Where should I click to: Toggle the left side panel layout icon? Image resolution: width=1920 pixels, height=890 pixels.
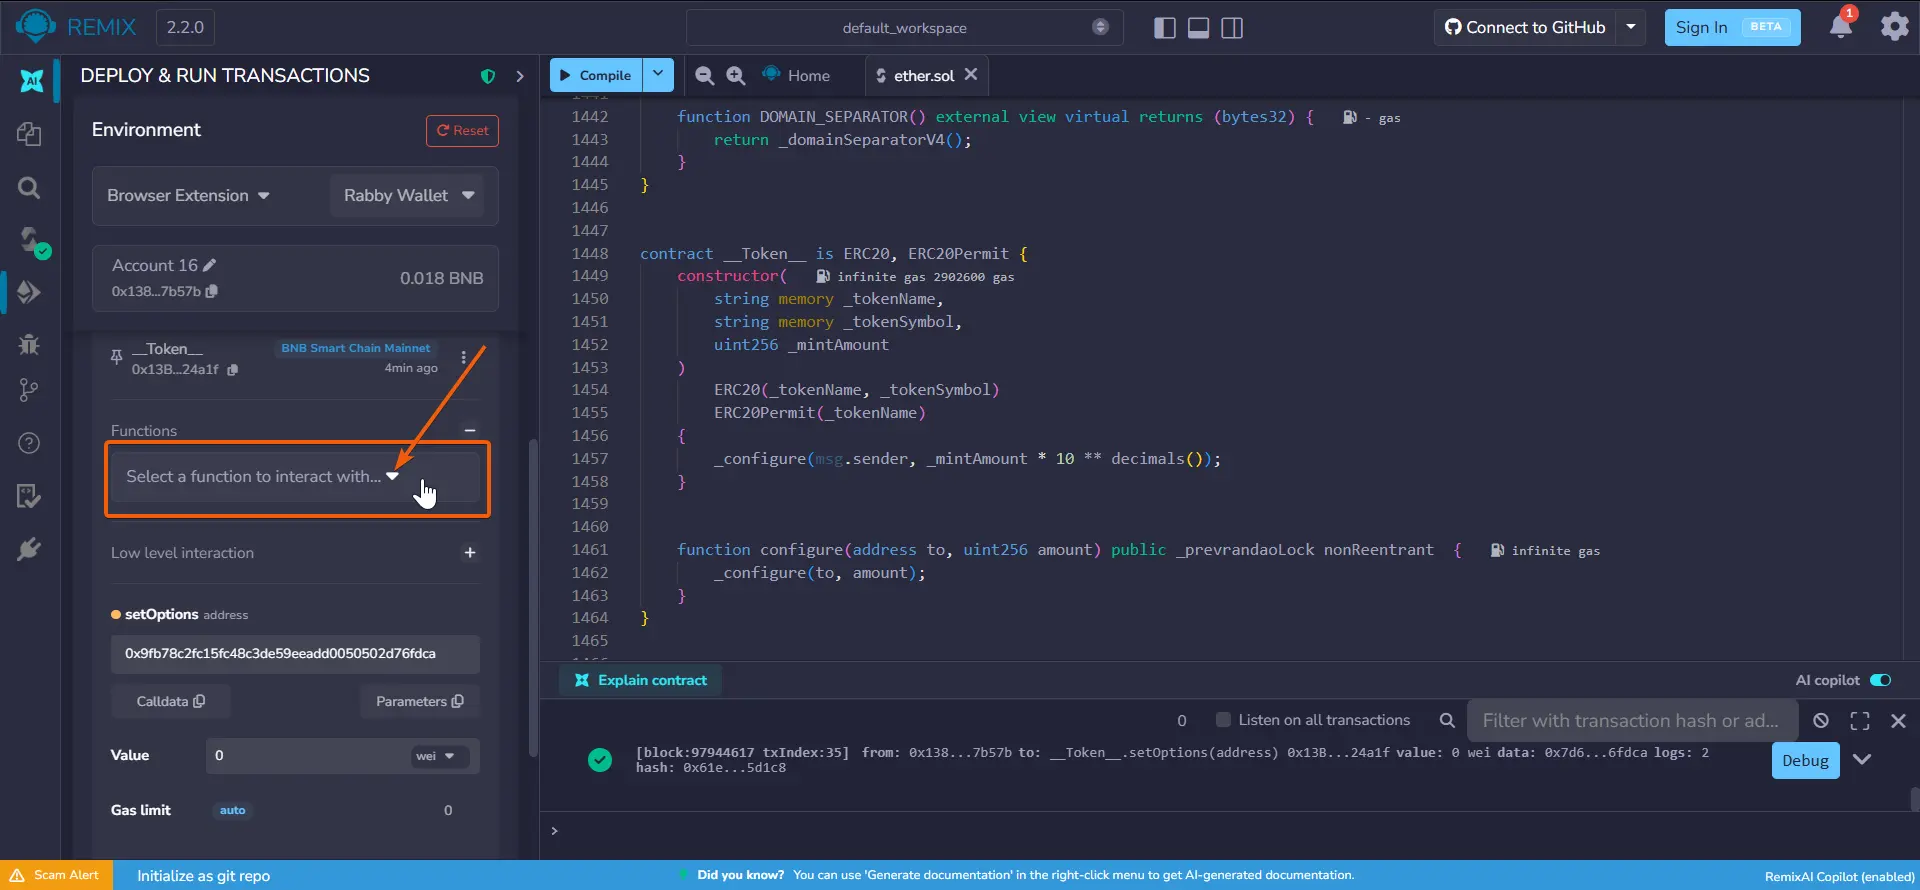point(1164,28)
